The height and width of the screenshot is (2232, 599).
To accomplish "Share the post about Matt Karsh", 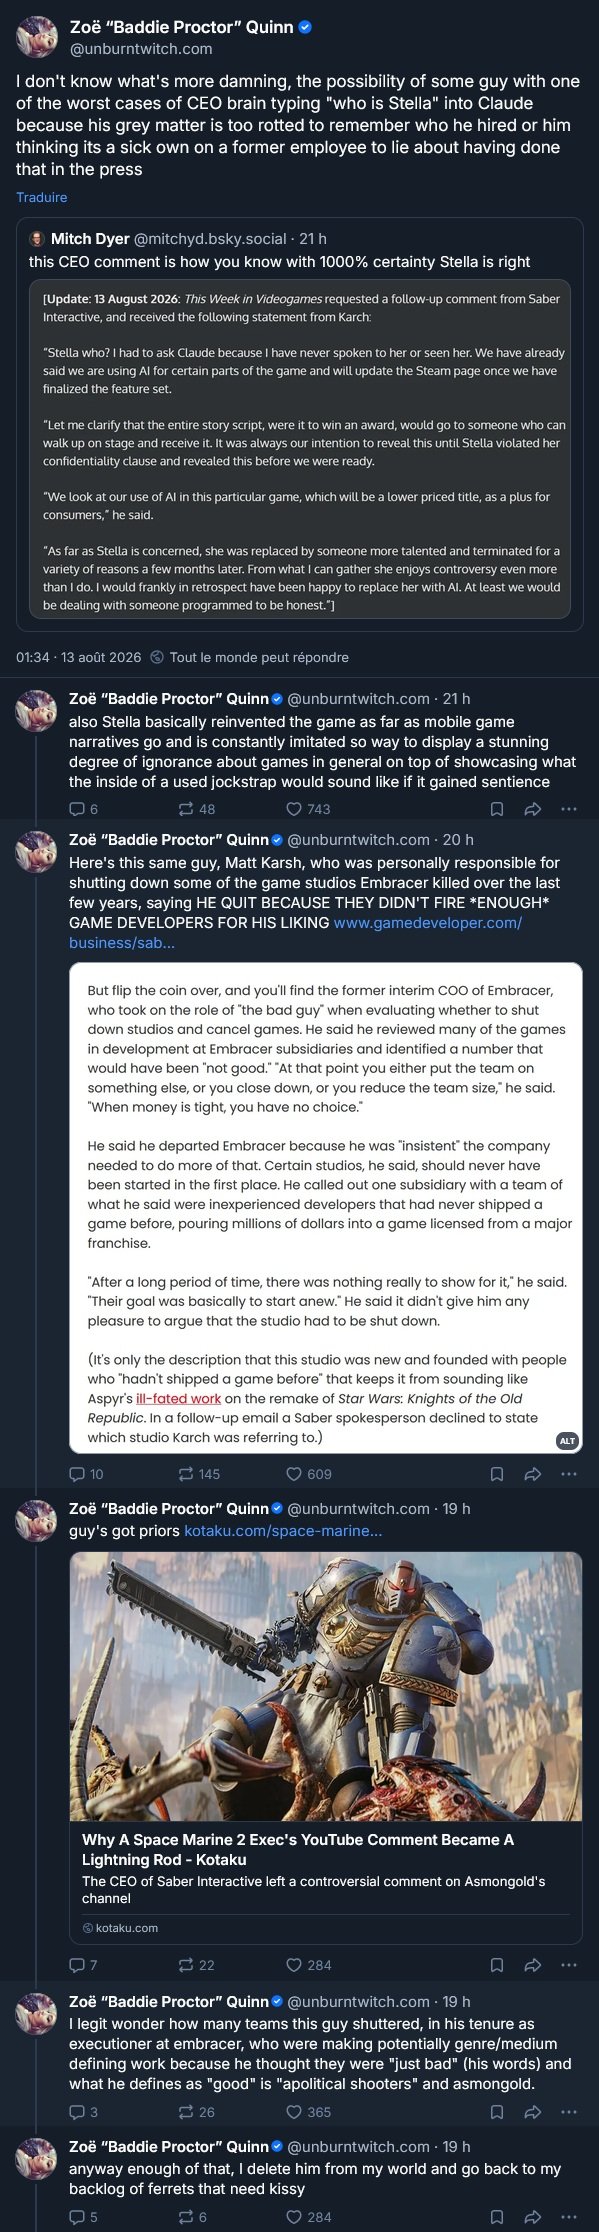I will tap(532, 1474).
